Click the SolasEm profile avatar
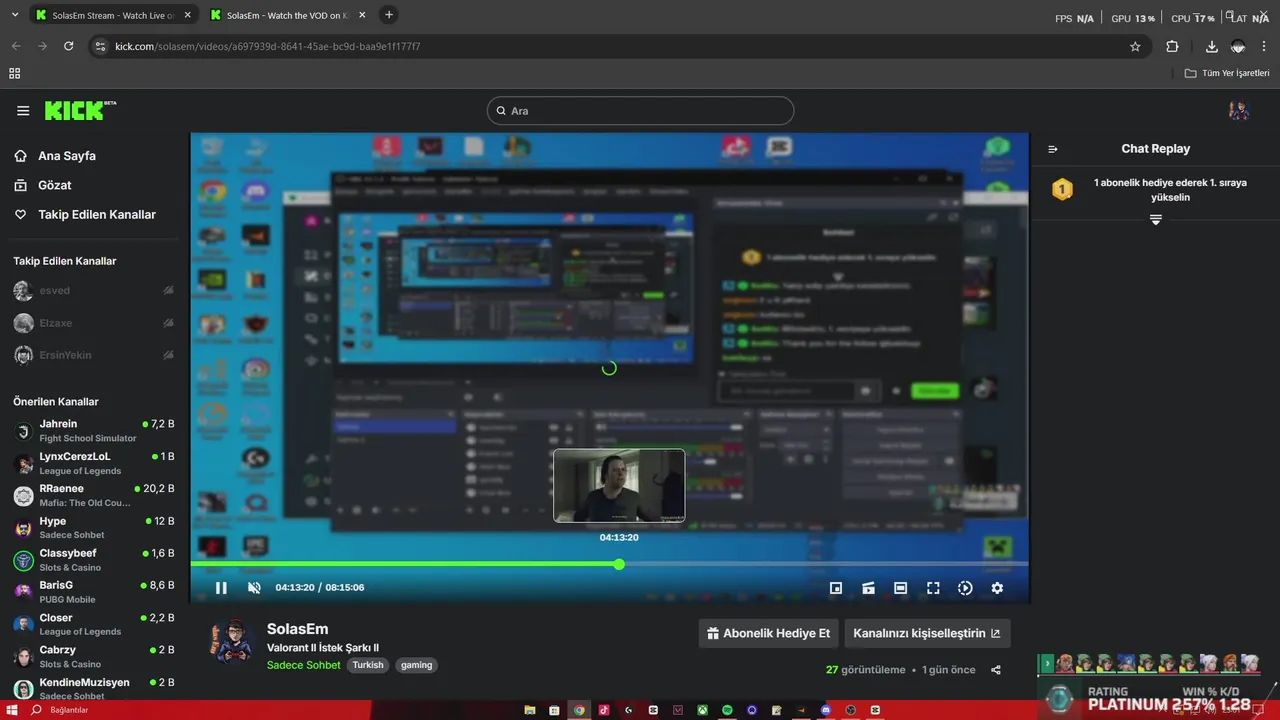 click(232, 641)
